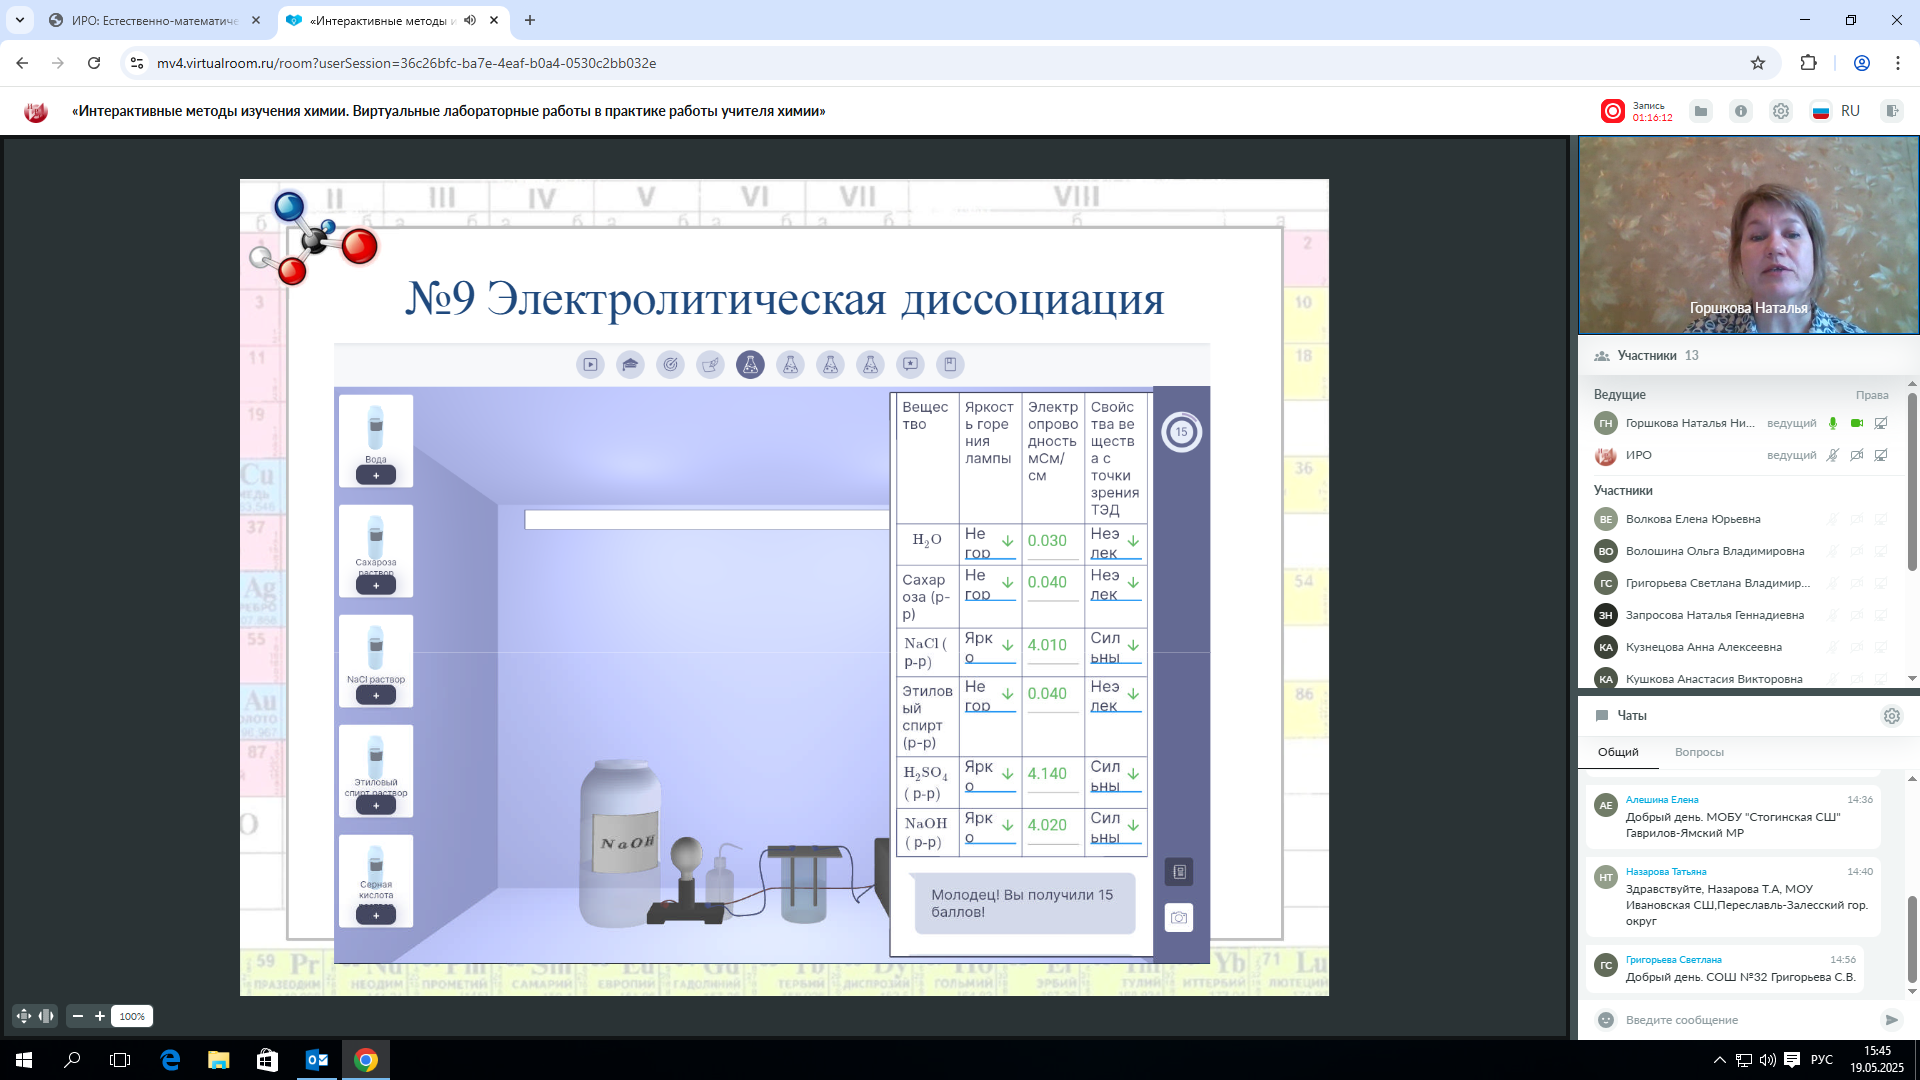
Task: Bookmark page with star icon in address bar
Action: tap(1758, 63)
